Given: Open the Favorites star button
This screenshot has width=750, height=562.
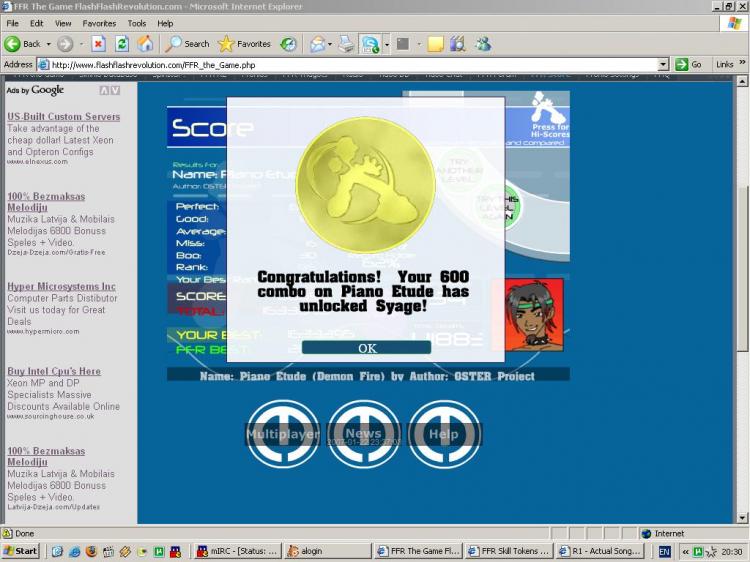Looking at the screenshot, I should (244, 44).
